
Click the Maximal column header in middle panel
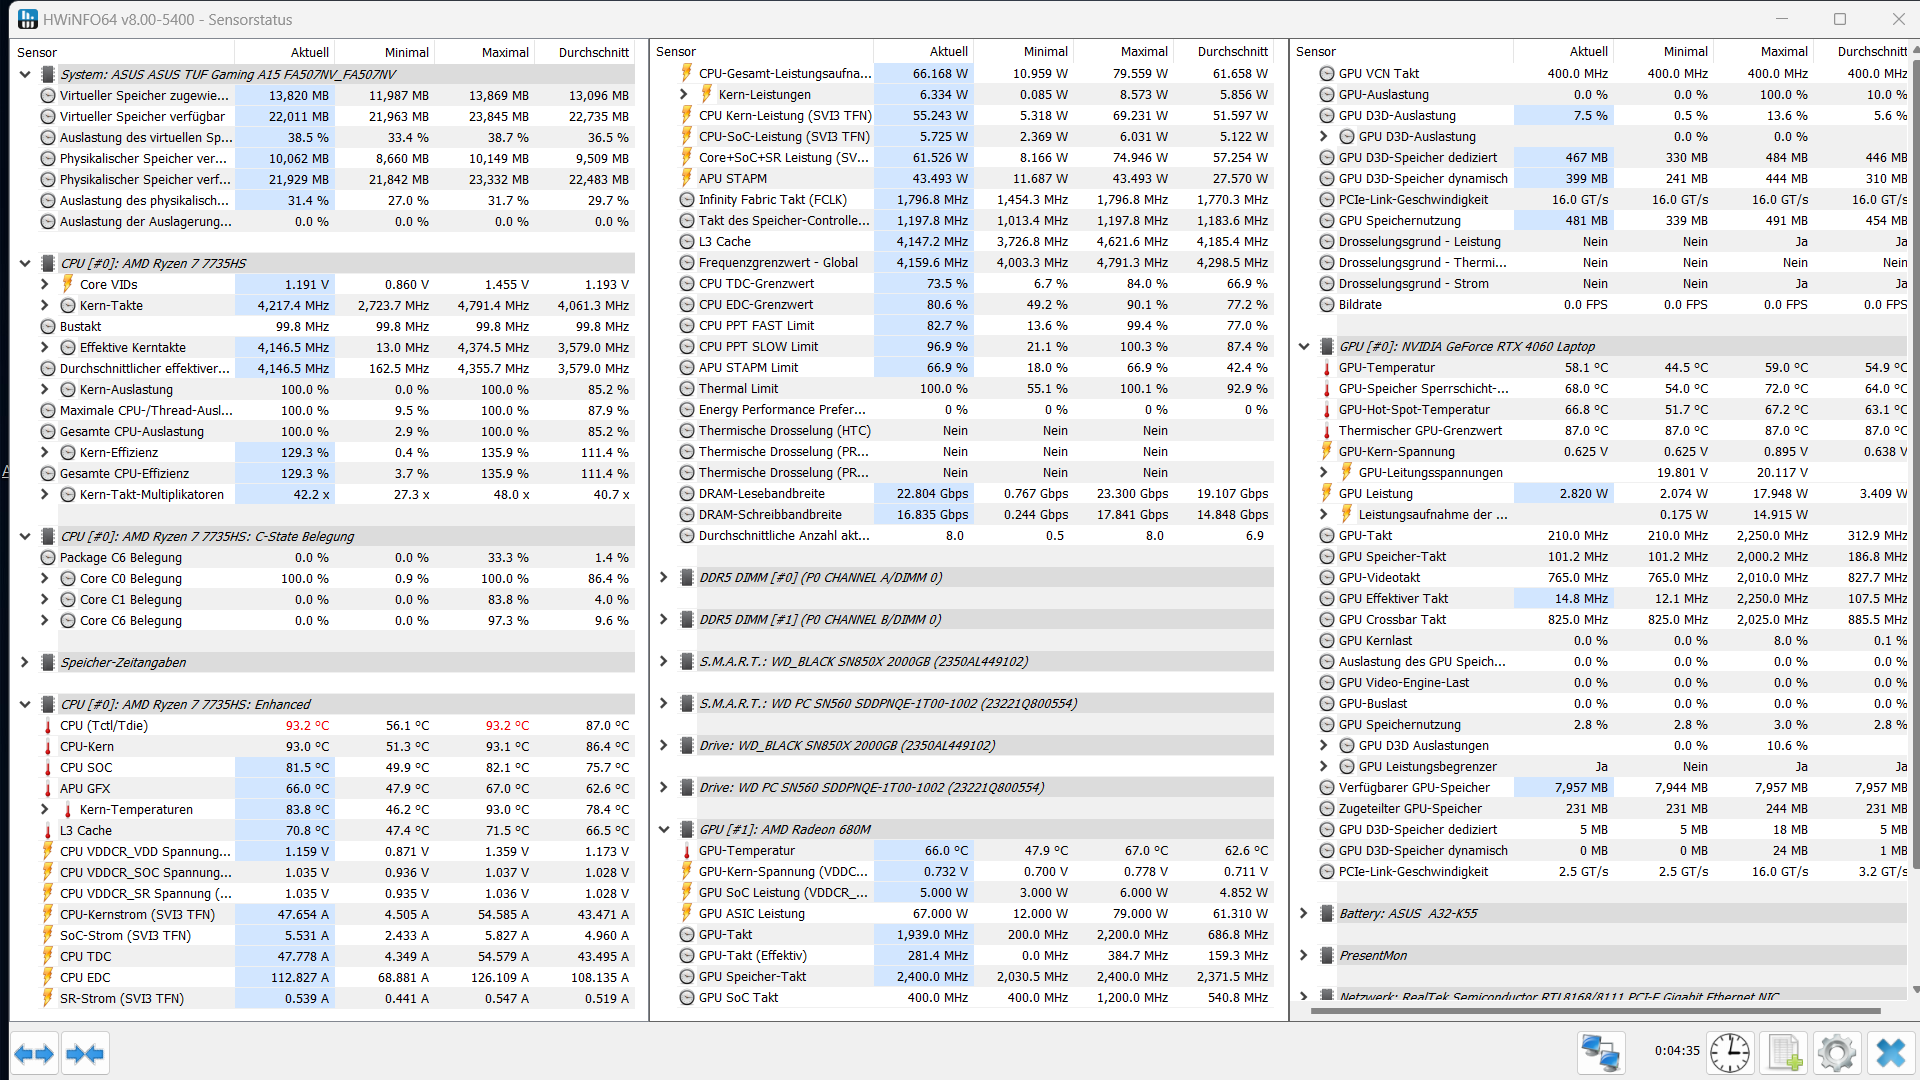(1143, 52)
